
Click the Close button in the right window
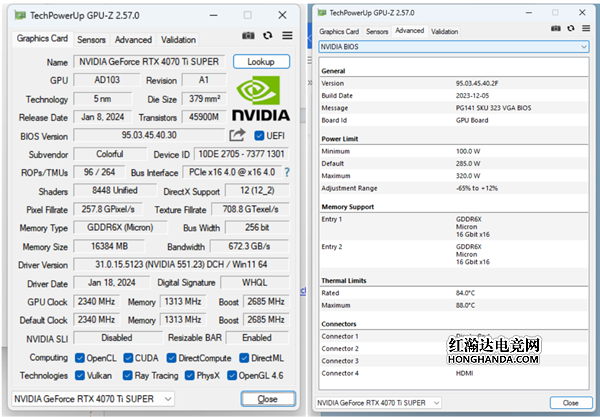(x=571, y=403)
